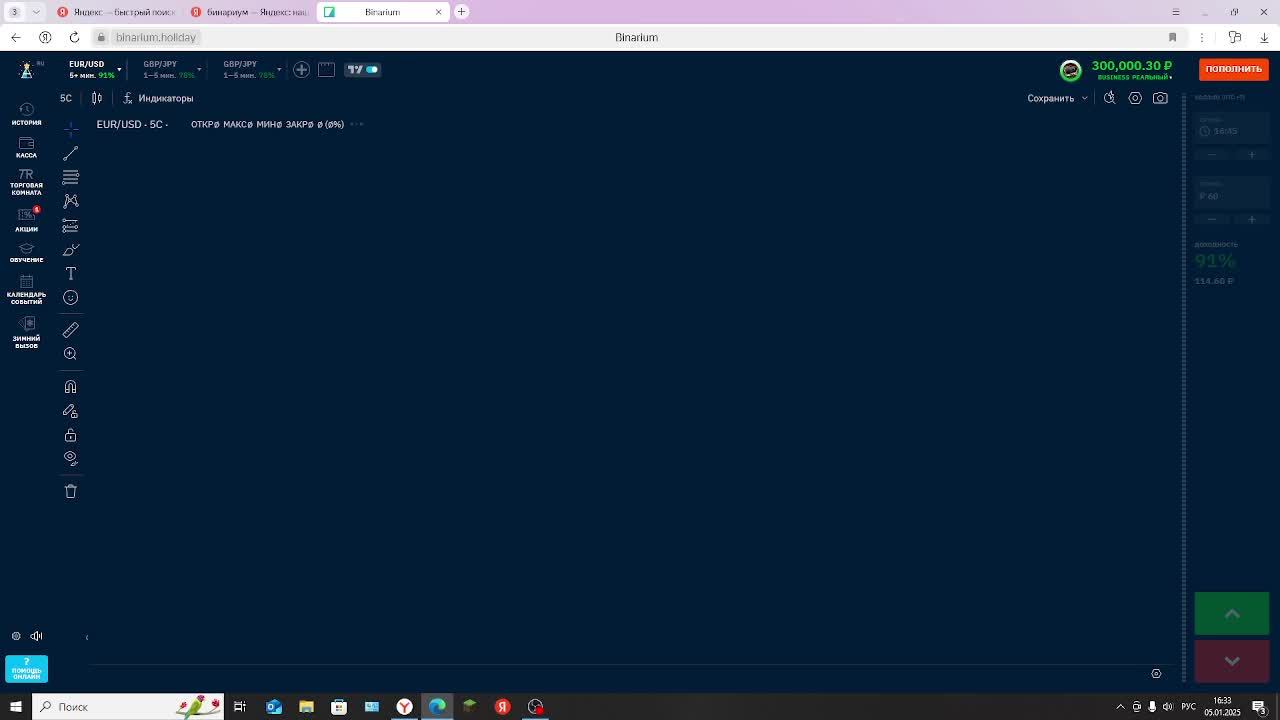Expand the EUR/USD asset dropdown

pyautogui.click(x=119, y=69)
